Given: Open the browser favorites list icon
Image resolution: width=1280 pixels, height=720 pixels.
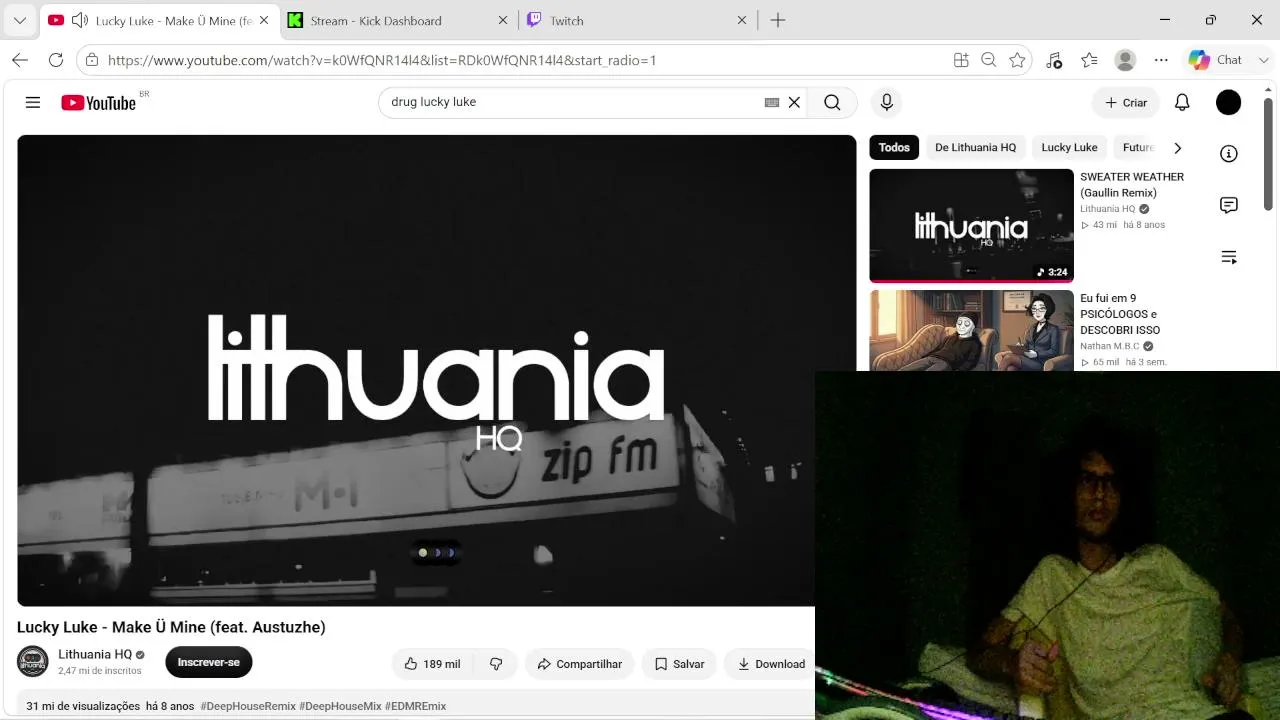Looking at the screenshot, I should pos(1090,60).
